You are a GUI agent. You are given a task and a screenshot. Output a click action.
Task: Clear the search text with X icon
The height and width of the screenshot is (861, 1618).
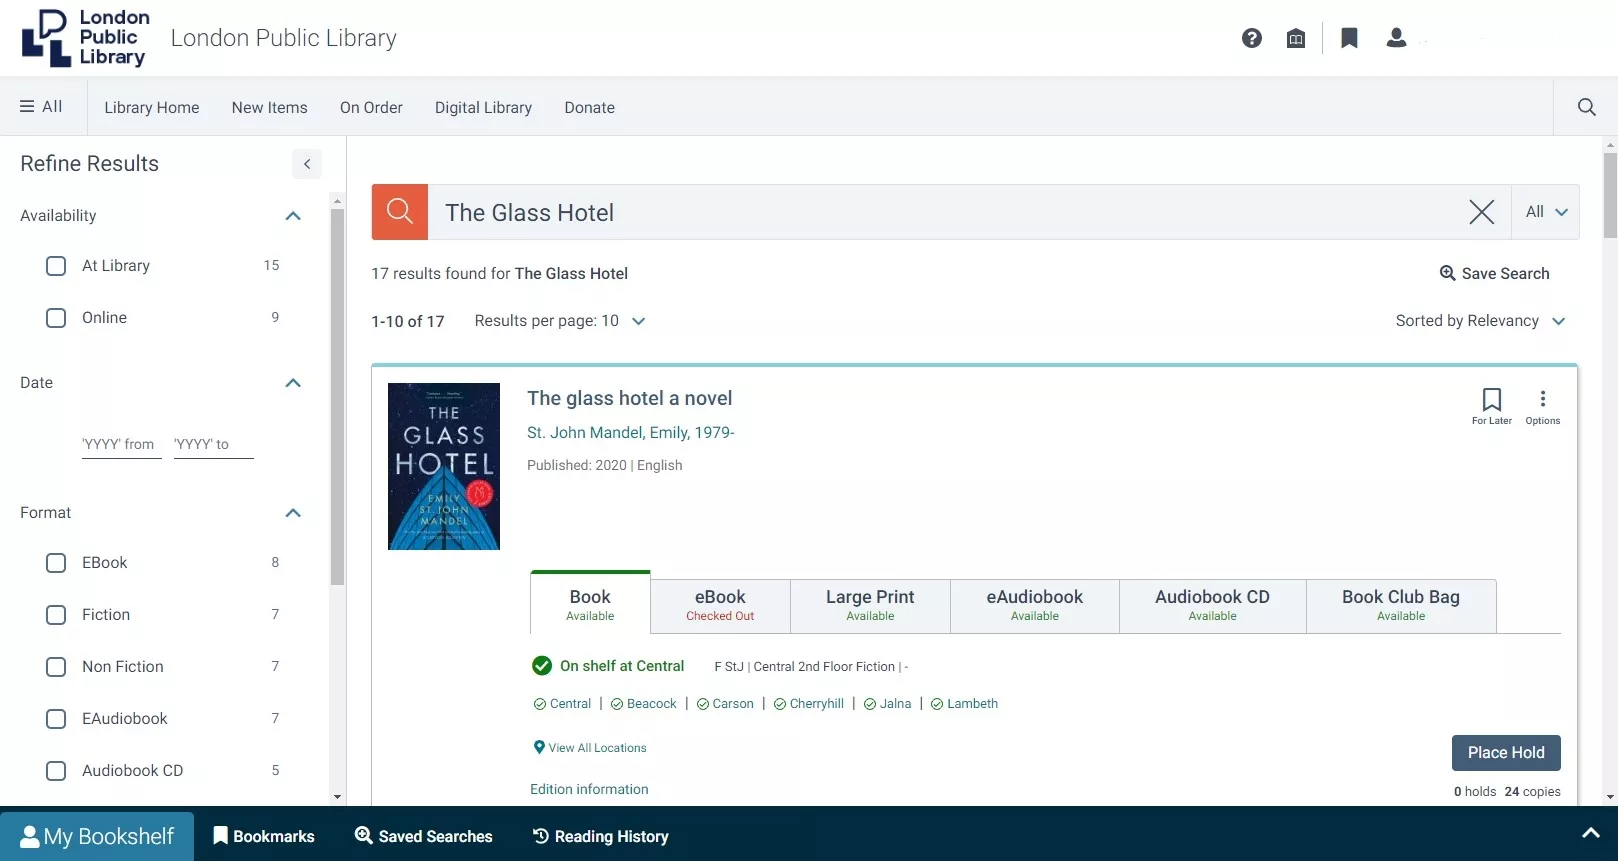pyautogui.click(x=1481, y=212)
